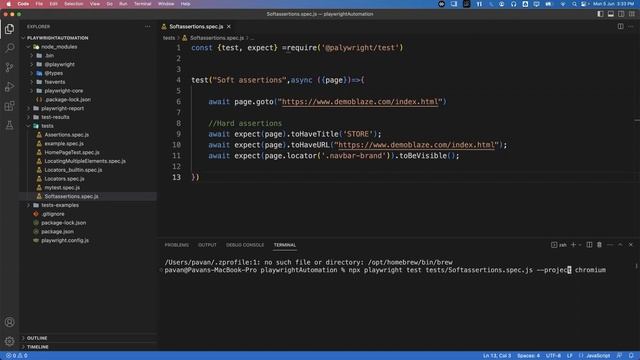Click feedback icon in status bar
Image resolution: width=640 pixels, height=360 pixels.
(620, 356)
